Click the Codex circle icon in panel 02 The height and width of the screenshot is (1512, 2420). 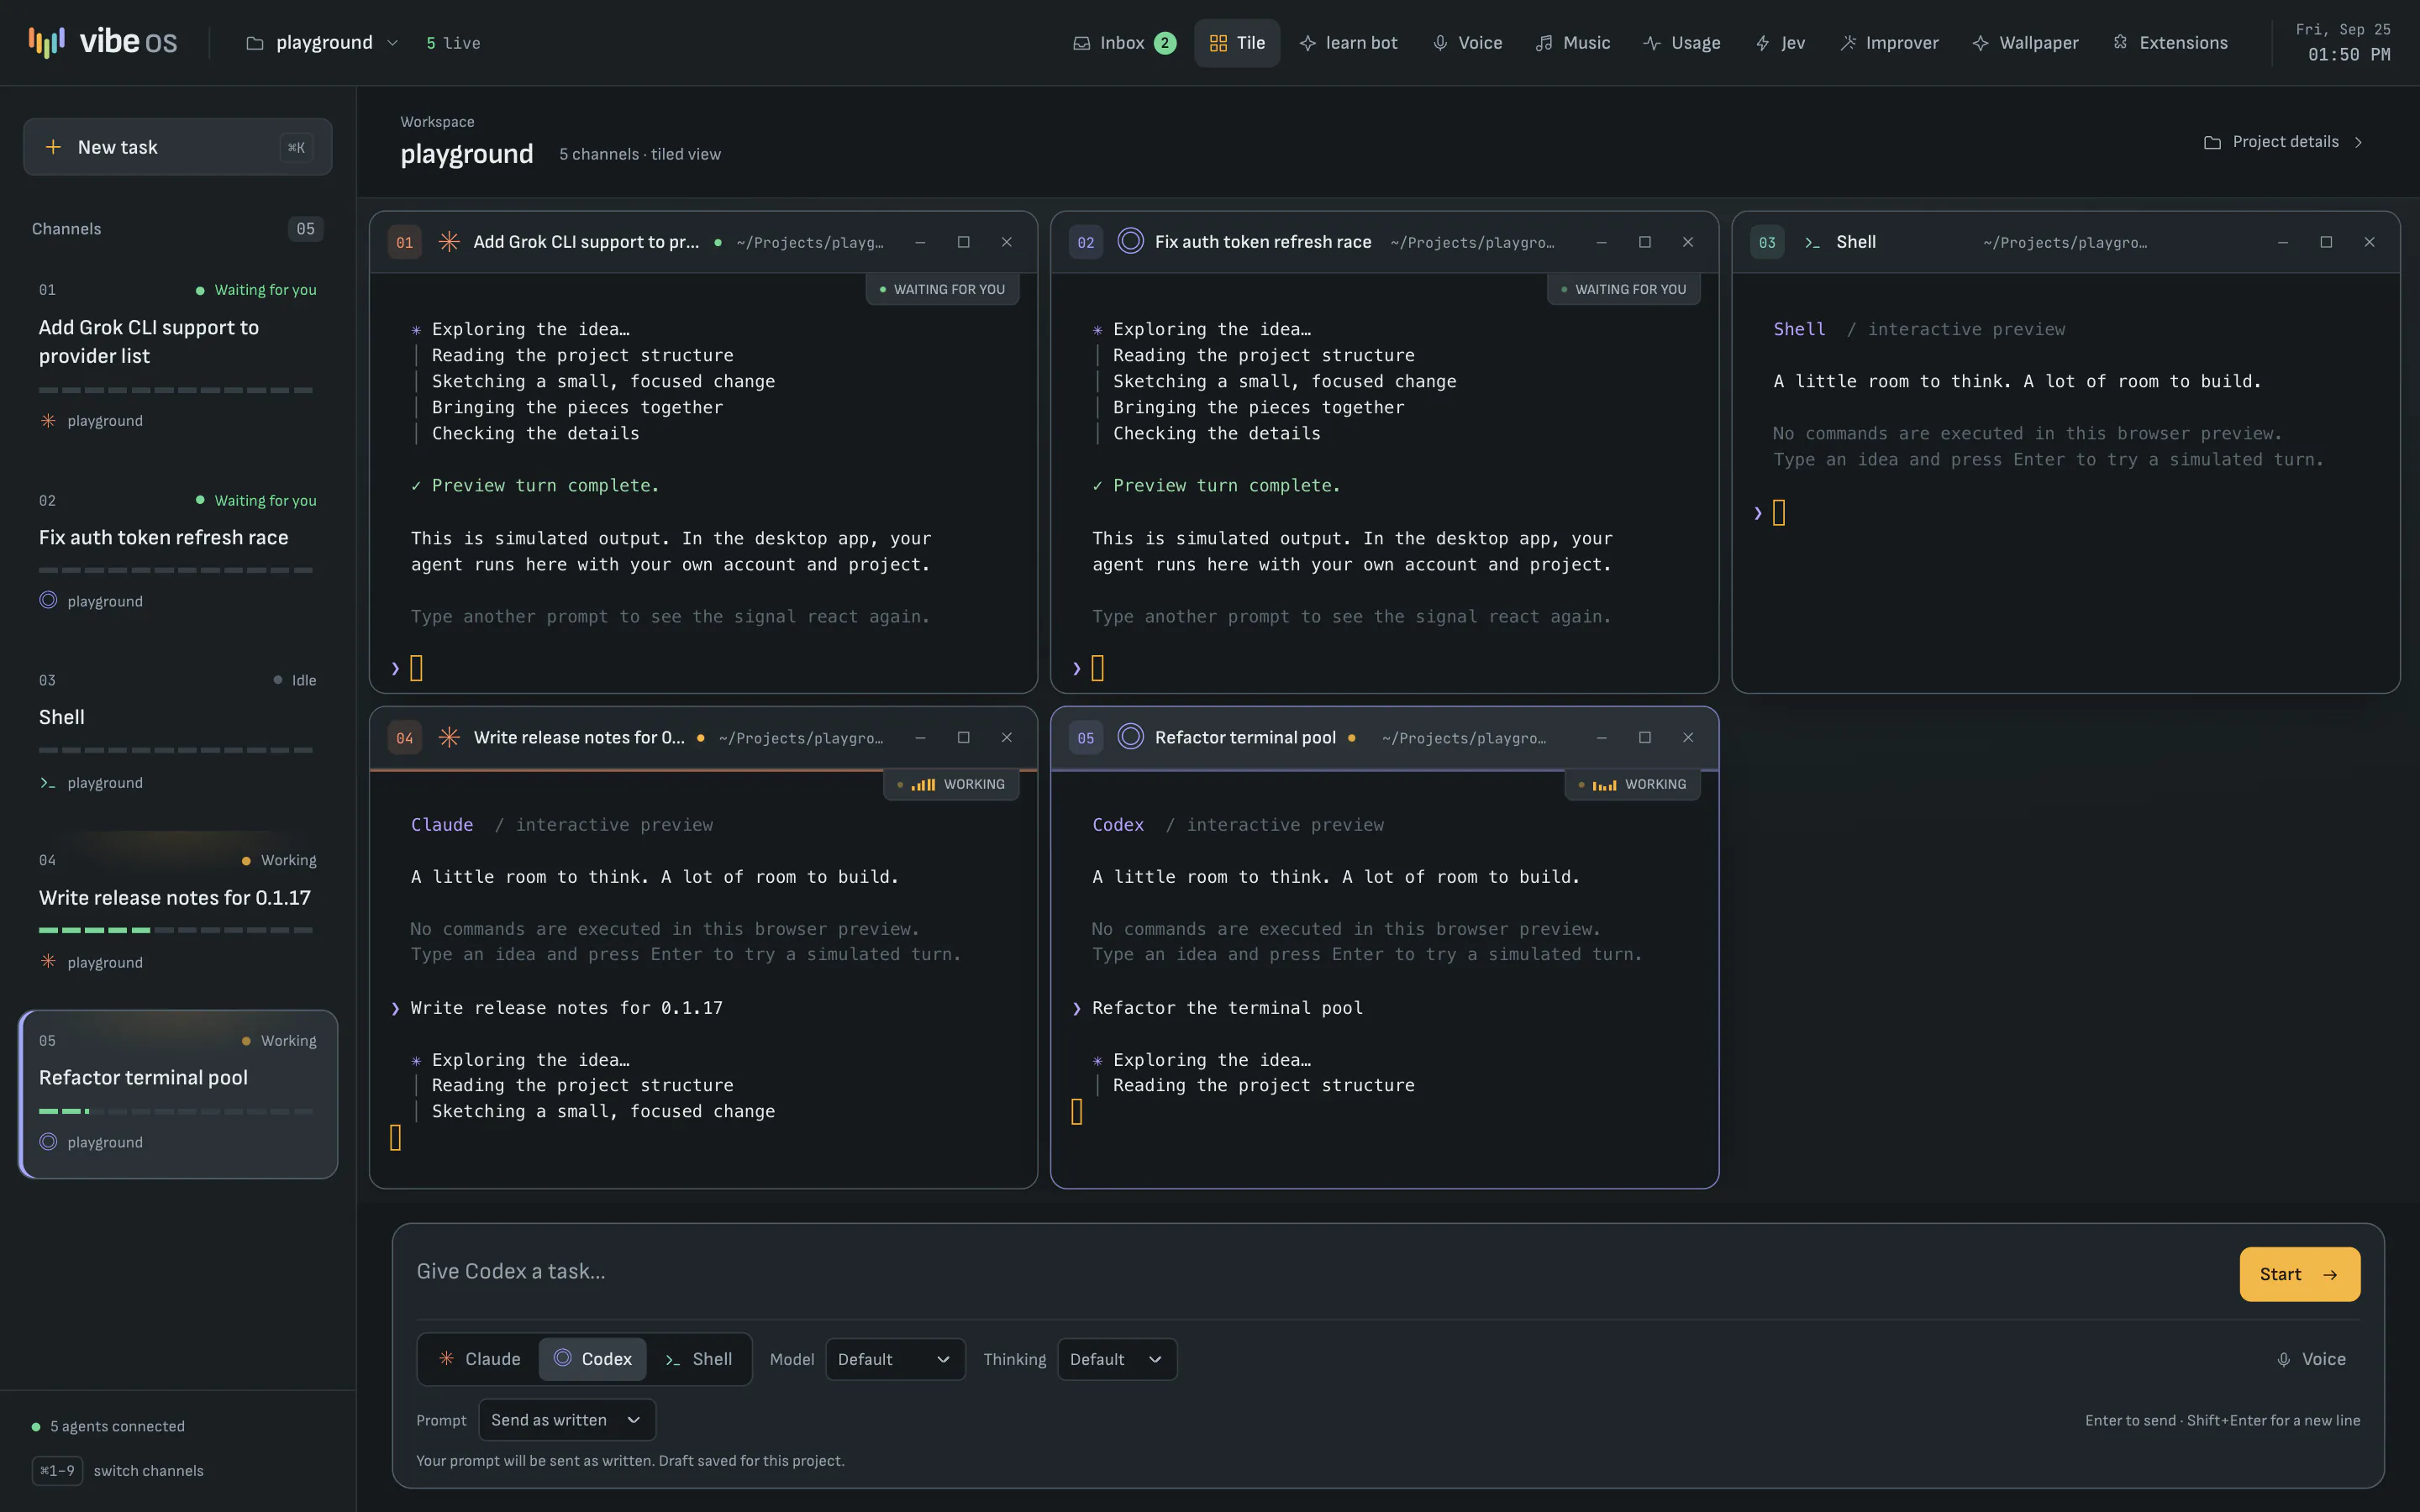pos(1130,241)
